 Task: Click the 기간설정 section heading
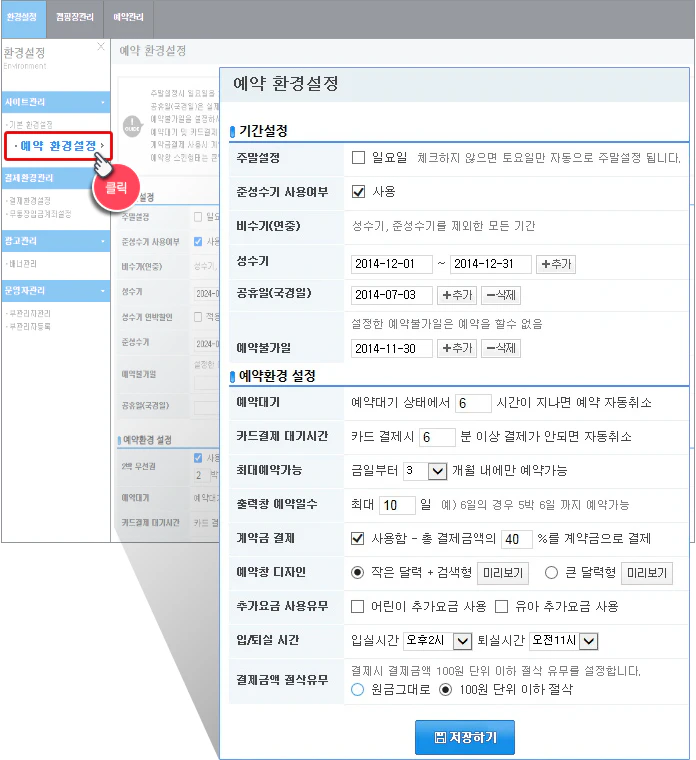point(263,131)
